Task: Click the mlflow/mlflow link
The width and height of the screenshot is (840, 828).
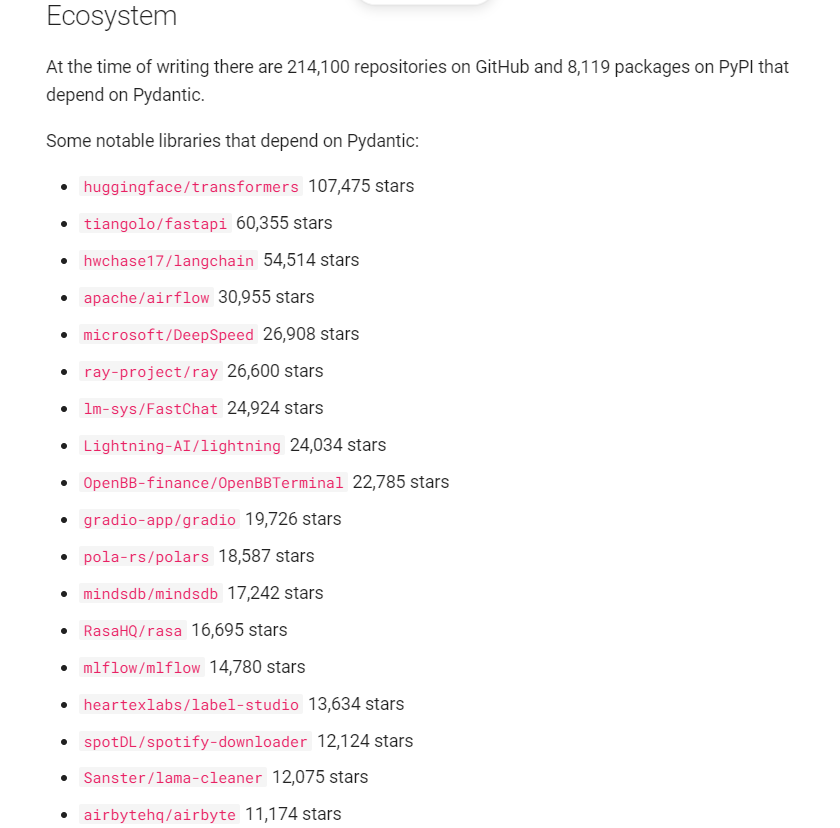Action: point(142,668)
